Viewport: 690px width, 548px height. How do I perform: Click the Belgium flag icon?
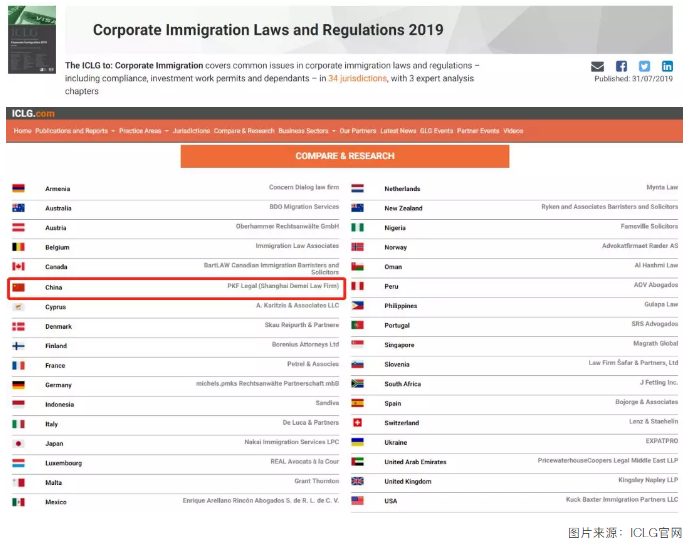18,247
